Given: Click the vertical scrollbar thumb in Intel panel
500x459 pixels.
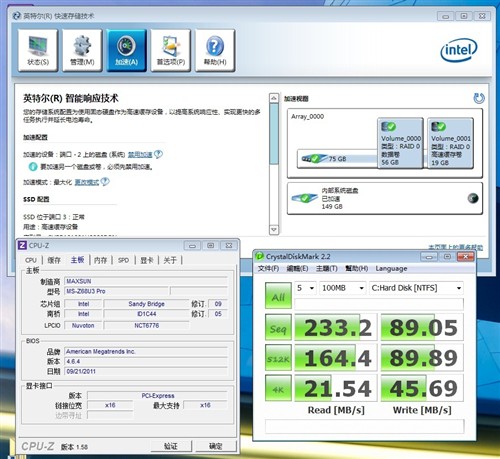Looking at the screenshot, I should click(274, 133).
